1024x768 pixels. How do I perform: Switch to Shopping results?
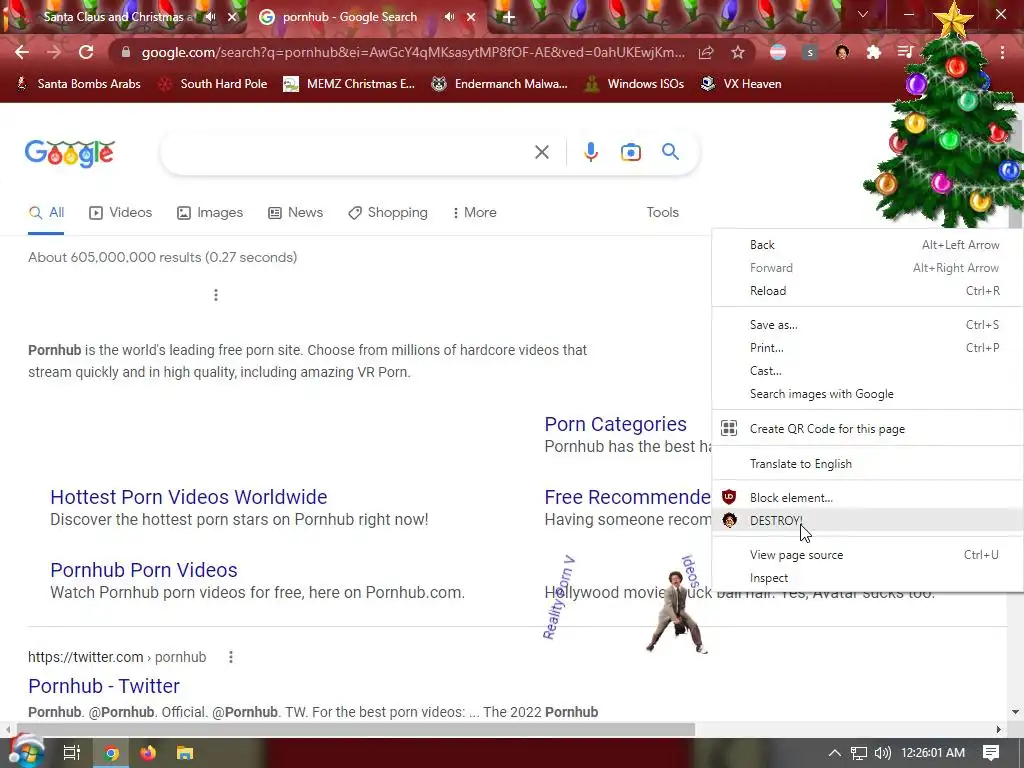tap(388, 213)
